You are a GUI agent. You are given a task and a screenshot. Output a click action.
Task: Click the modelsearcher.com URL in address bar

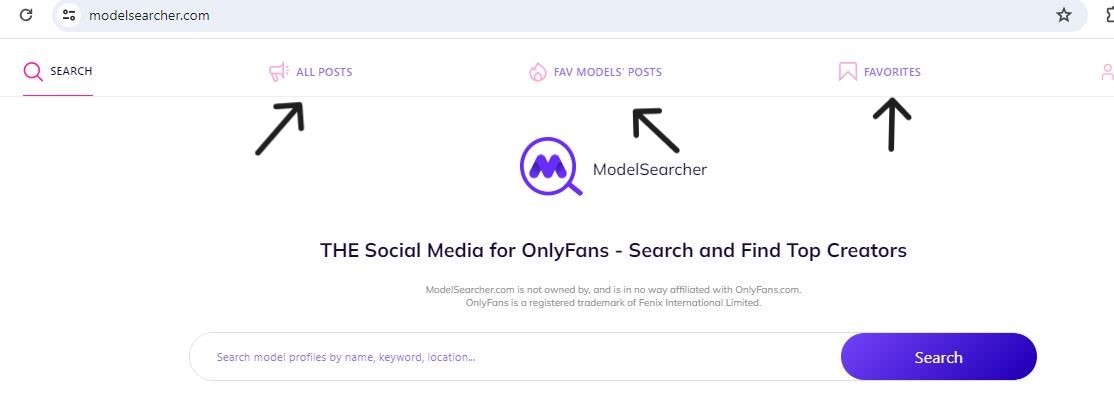[x=149, y=16]
